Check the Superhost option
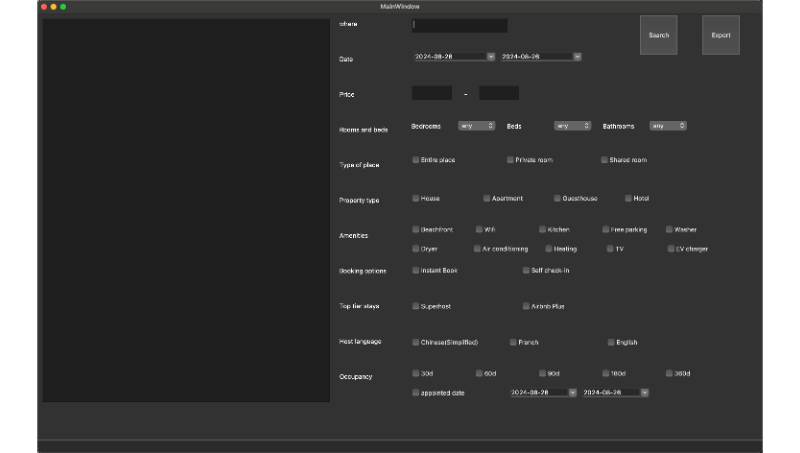800x453 pixels. pos(416,306)
